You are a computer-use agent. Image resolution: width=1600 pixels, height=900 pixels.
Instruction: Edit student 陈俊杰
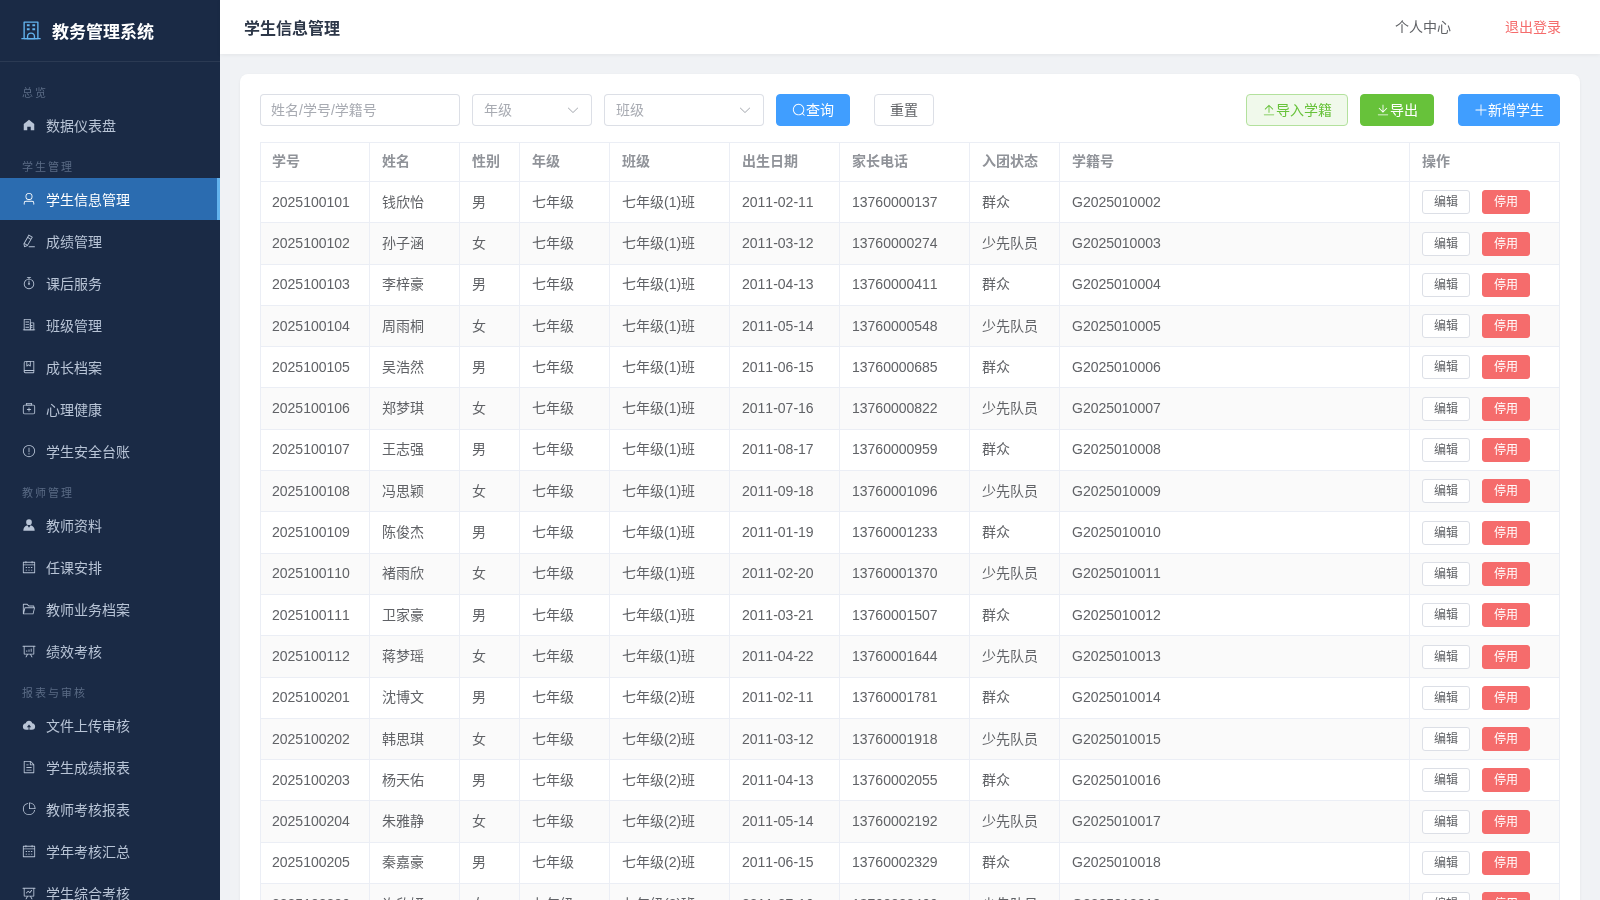tap(1446, 532)
